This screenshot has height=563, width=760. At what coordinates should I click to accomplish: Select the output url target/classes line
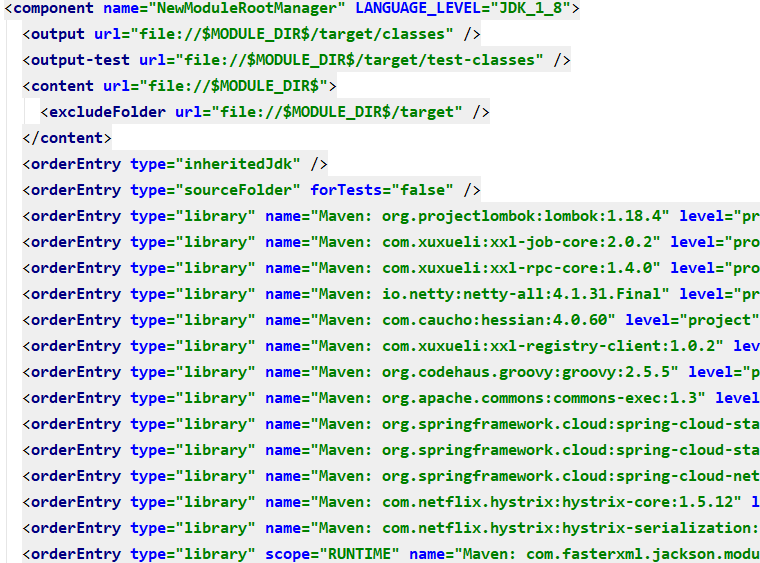(x=251, y=34)
